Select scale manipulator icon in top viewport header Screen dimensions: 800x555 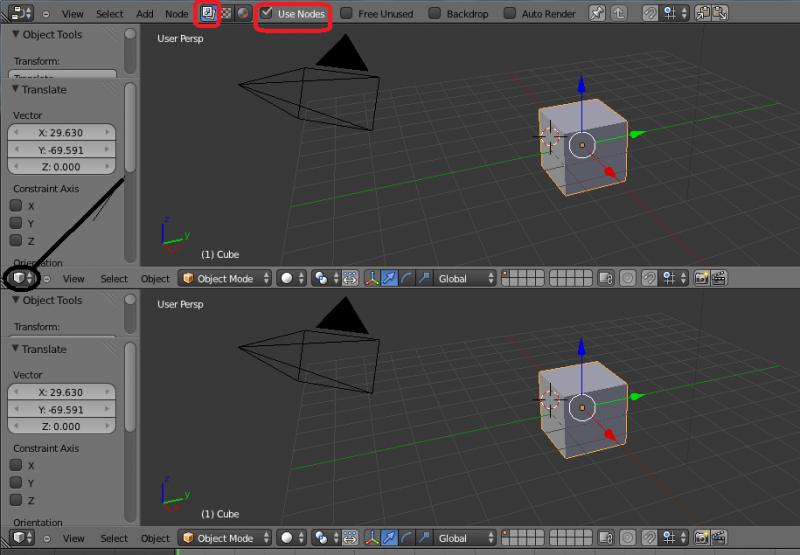point(424,279)
